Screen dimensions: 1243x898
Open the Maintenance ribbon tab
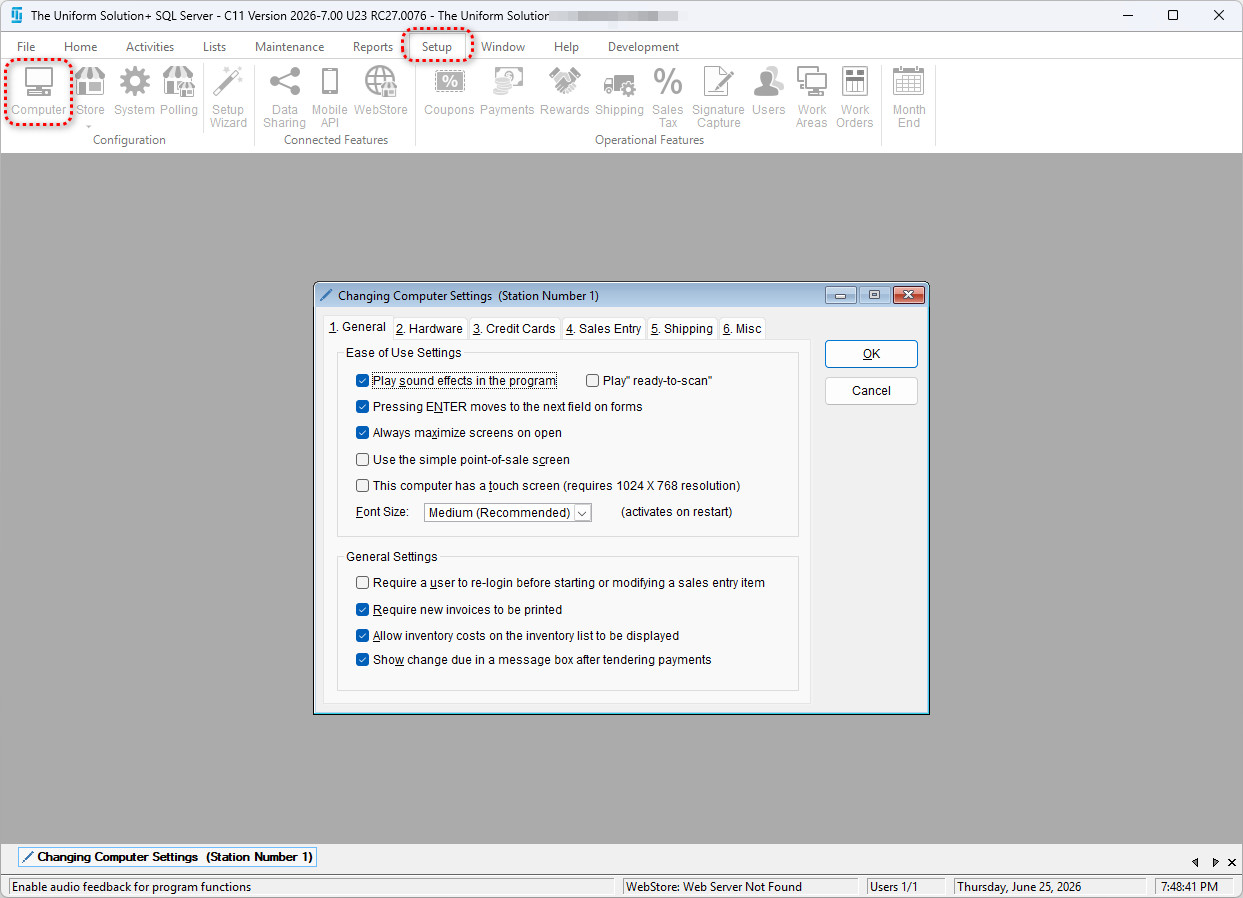(x=289, y=47)
